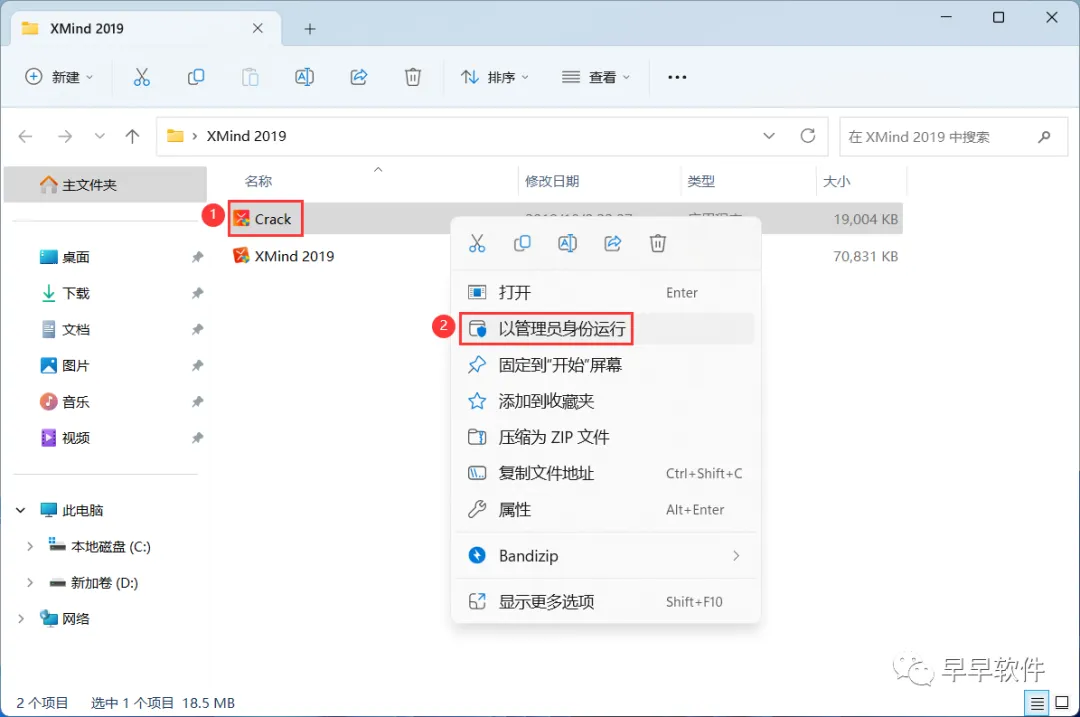Select 压缩为 ZIP 文件
The width and height of the screenshot is (1080, 717).
[x=606, y=437]
